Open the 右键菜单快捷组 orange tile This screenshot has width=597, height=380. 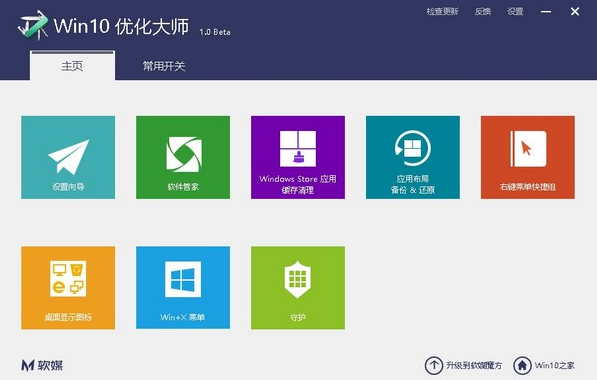coord(528,157)
